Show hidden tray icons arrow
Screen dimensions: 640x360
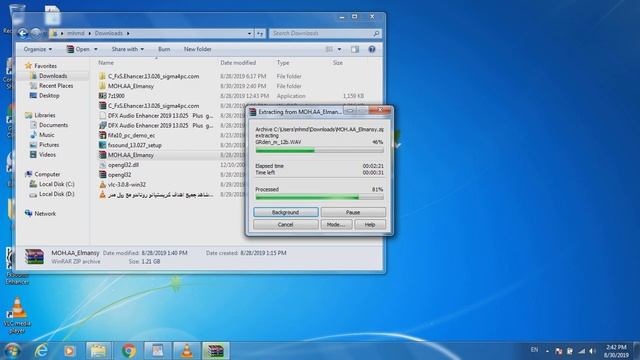pos(547,351)
